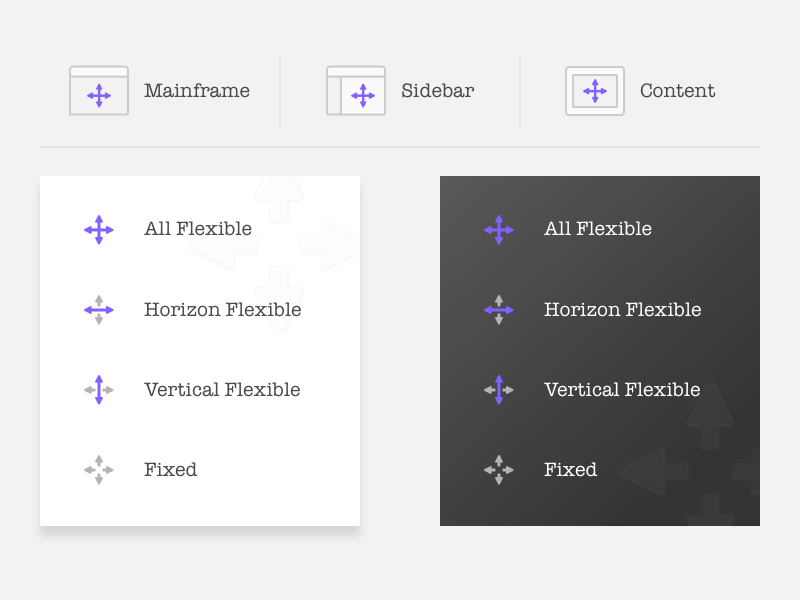Click All Flexible arrows icon in white panel
This screenshot has height=600, width=800.
[99, 229]
